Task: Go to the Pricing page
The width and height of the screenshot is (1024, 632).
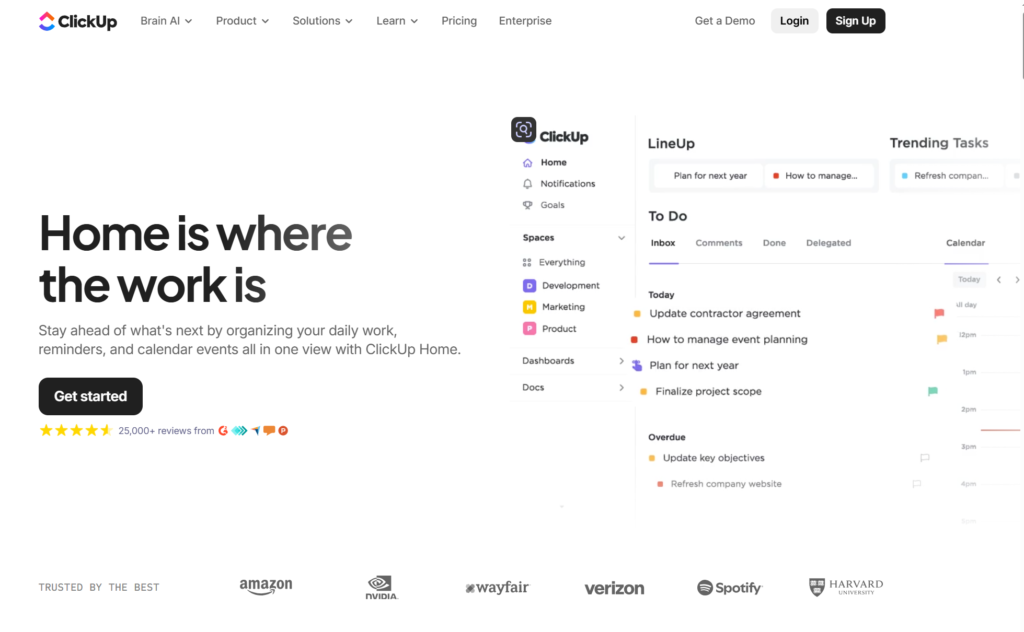Action: tap(459, 21)
